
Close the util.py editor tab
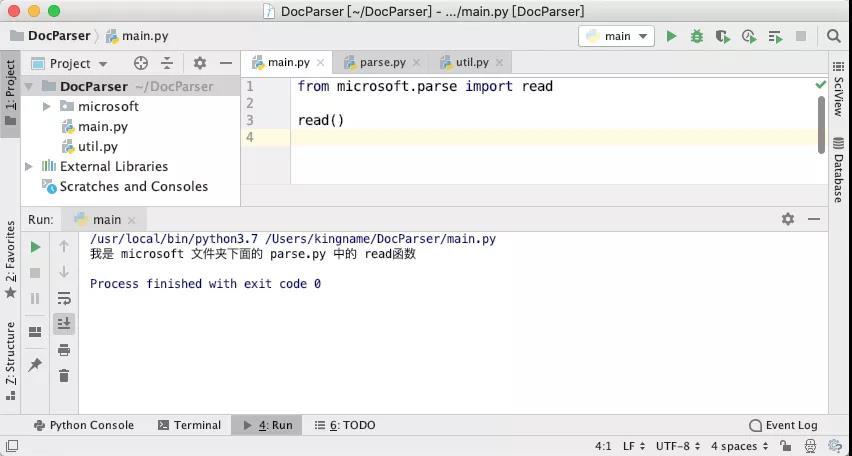499,63
